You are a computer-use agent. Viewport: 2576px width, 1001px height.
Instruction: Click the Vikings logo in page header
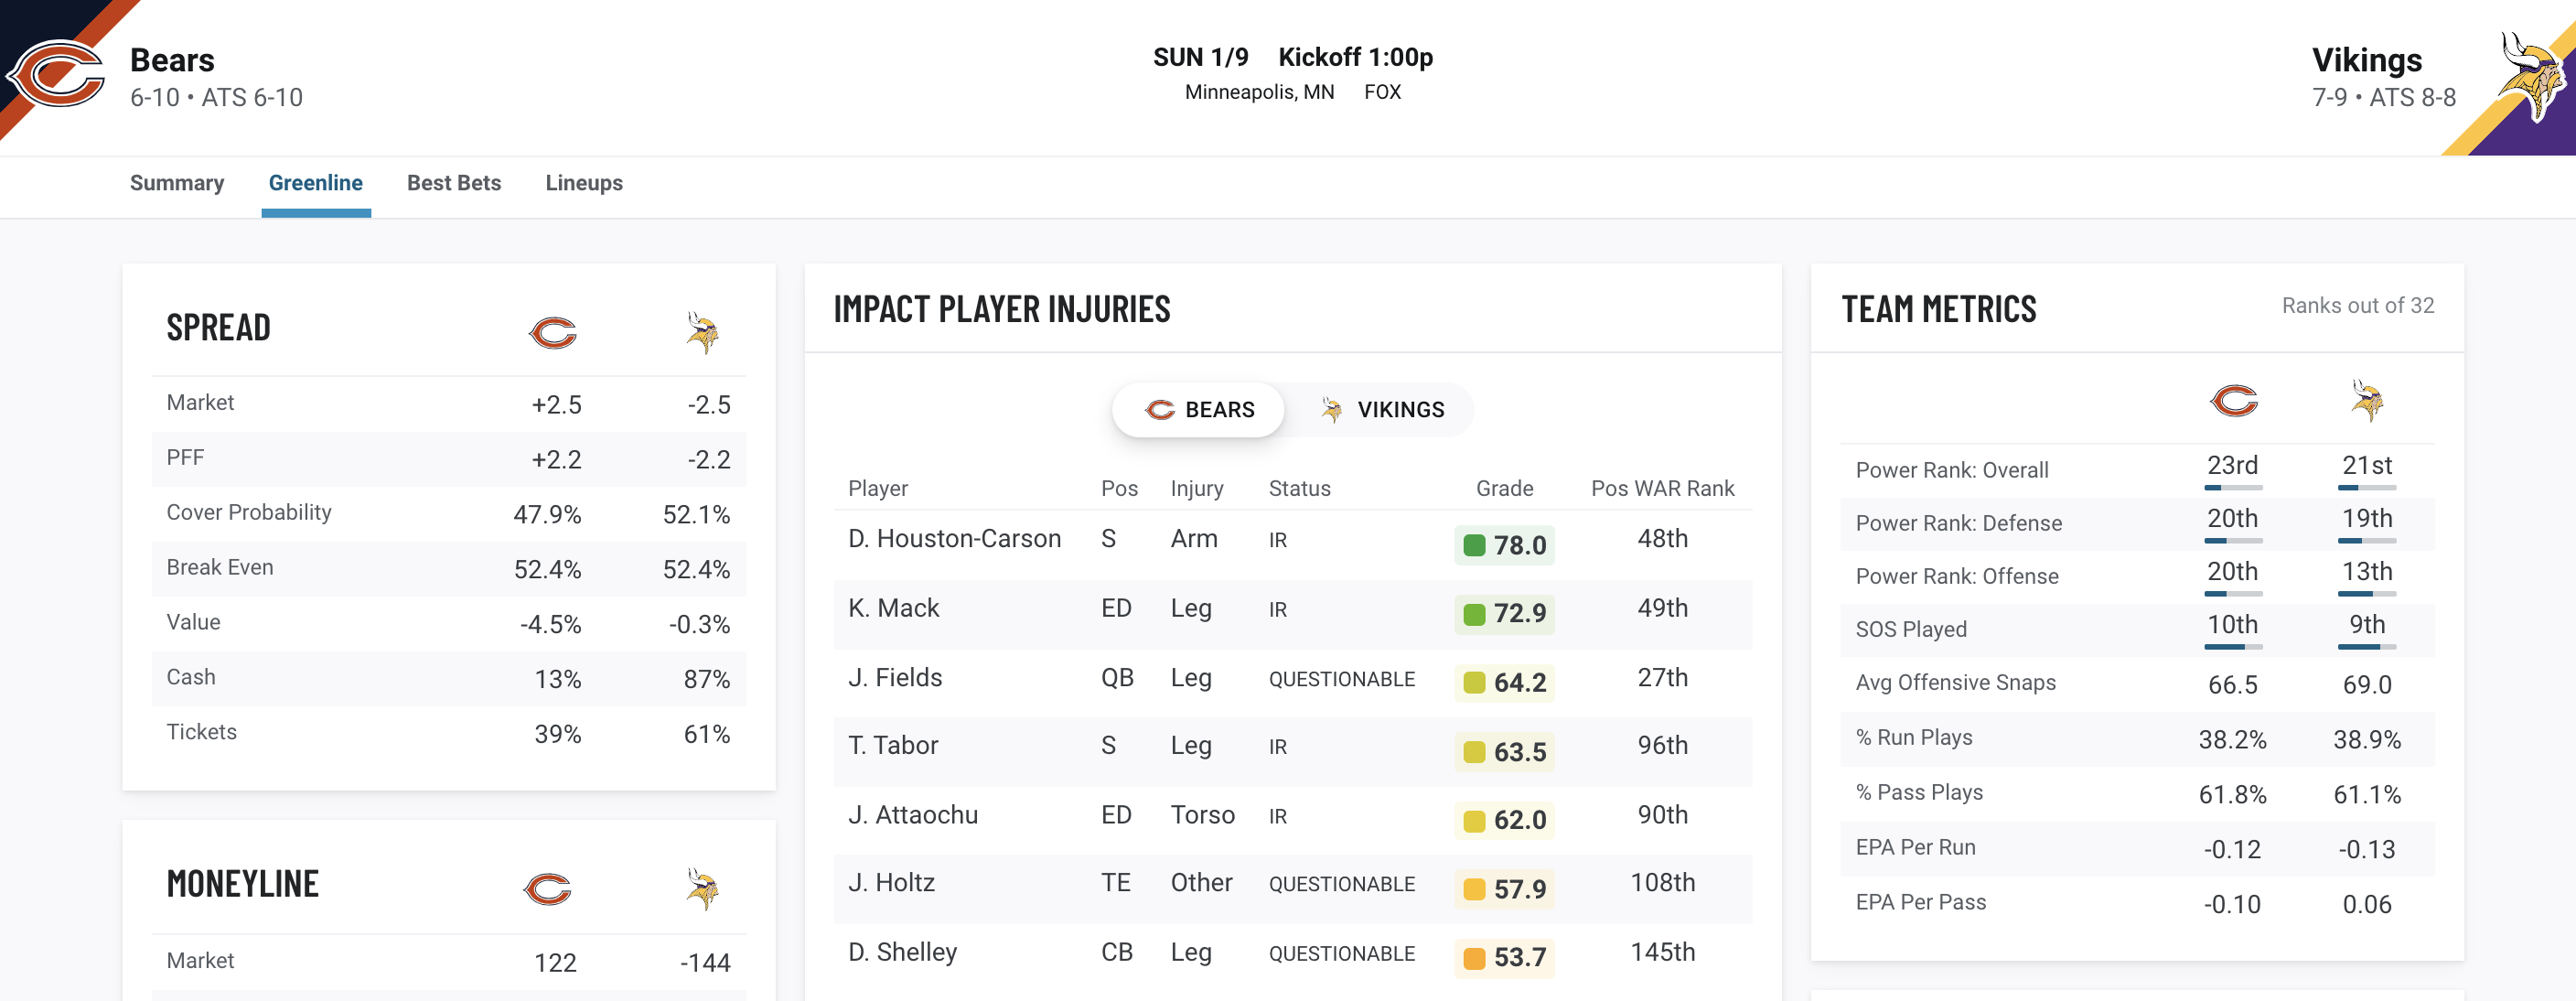(2531, 77)
